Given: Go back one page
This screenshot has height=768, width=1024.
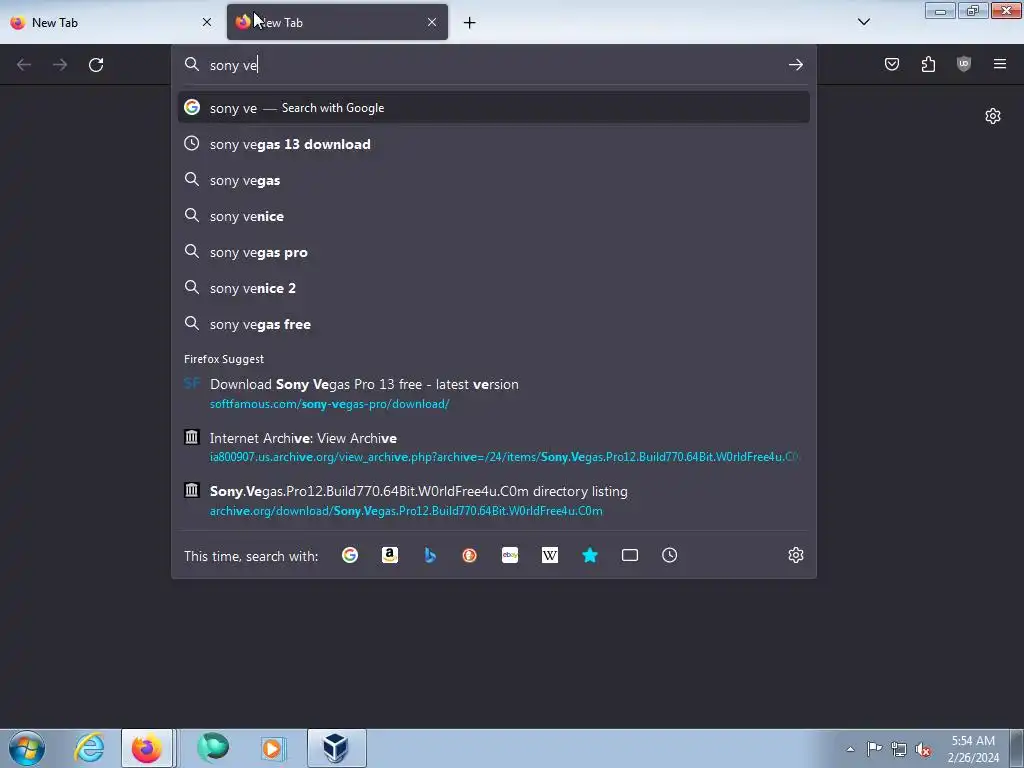Looking at the screenshot, I should tap(24, 65).
